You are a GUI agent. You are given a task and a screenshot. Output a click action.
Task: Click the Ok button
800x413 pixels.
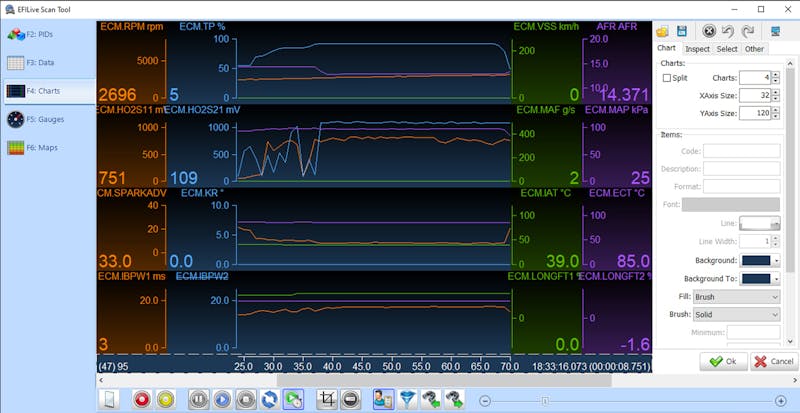click(x=722, y=361)
